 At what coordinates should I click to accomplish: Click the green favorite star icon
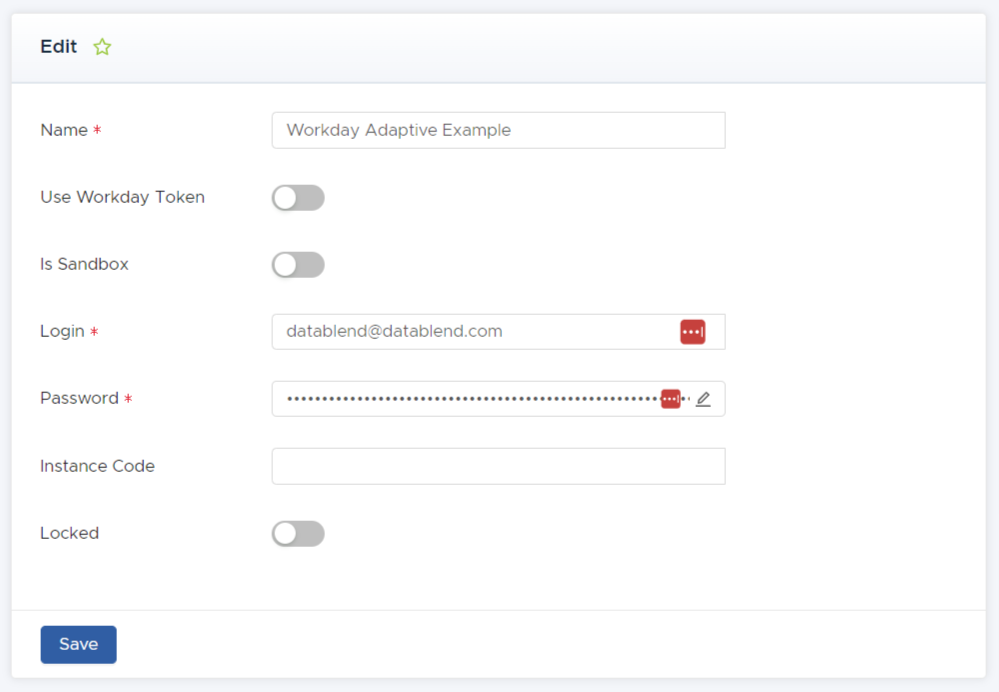click(x=102, y=47)
